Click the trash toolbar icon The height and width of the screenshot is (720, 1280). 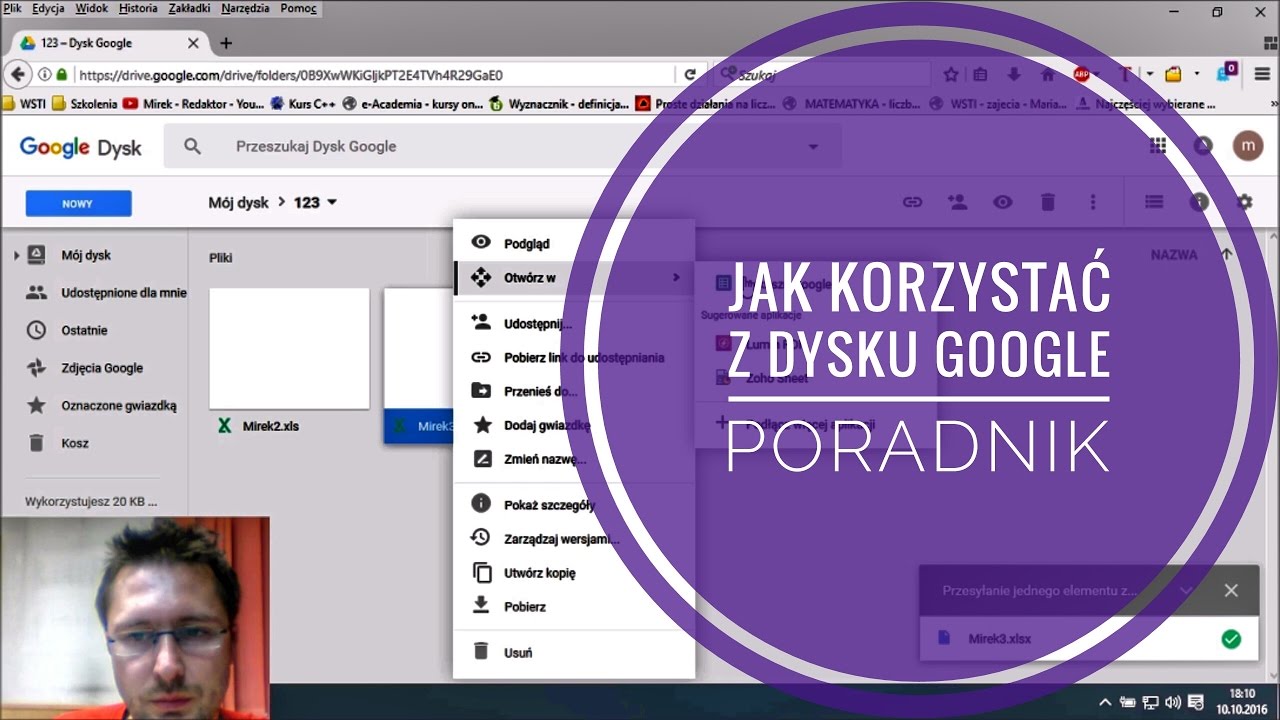[x=1048, y=202]
